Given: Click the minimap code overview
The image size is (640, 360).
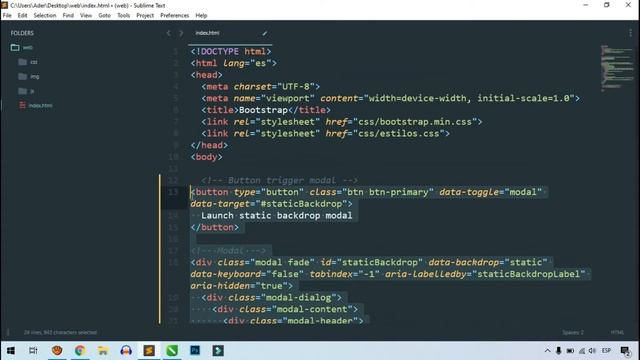Looking at the screenshot, I should pos(617,67).
